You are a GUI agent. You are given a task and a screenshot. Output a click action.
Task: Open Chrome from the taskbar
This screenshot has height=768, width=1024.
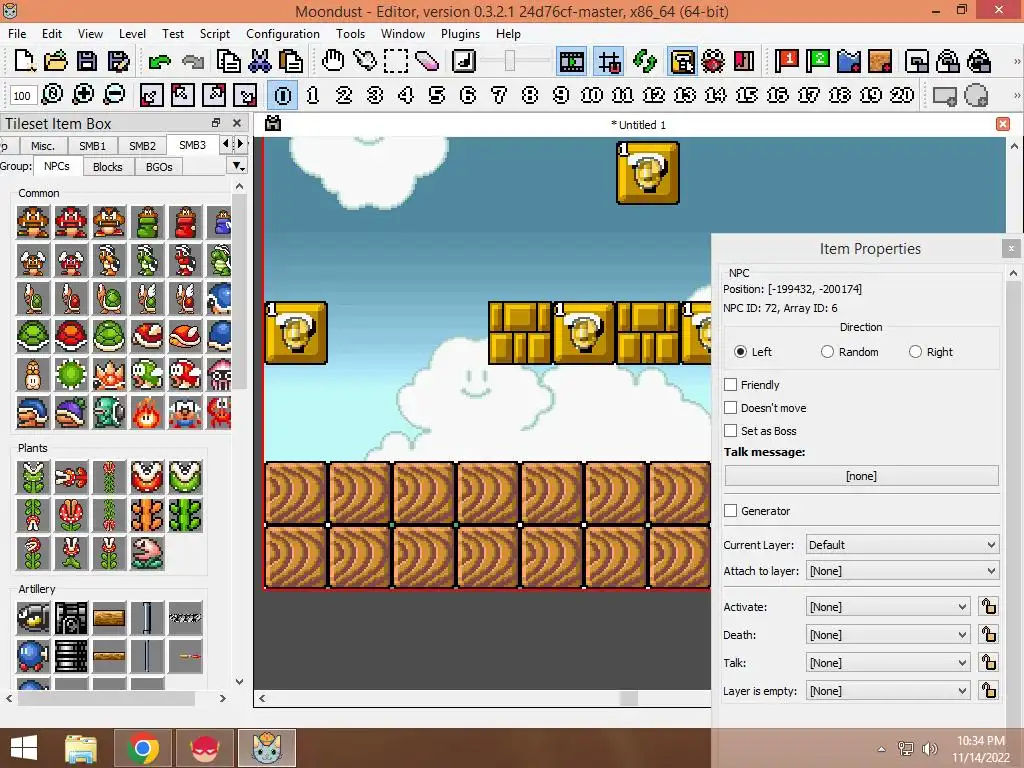point(143,748)
